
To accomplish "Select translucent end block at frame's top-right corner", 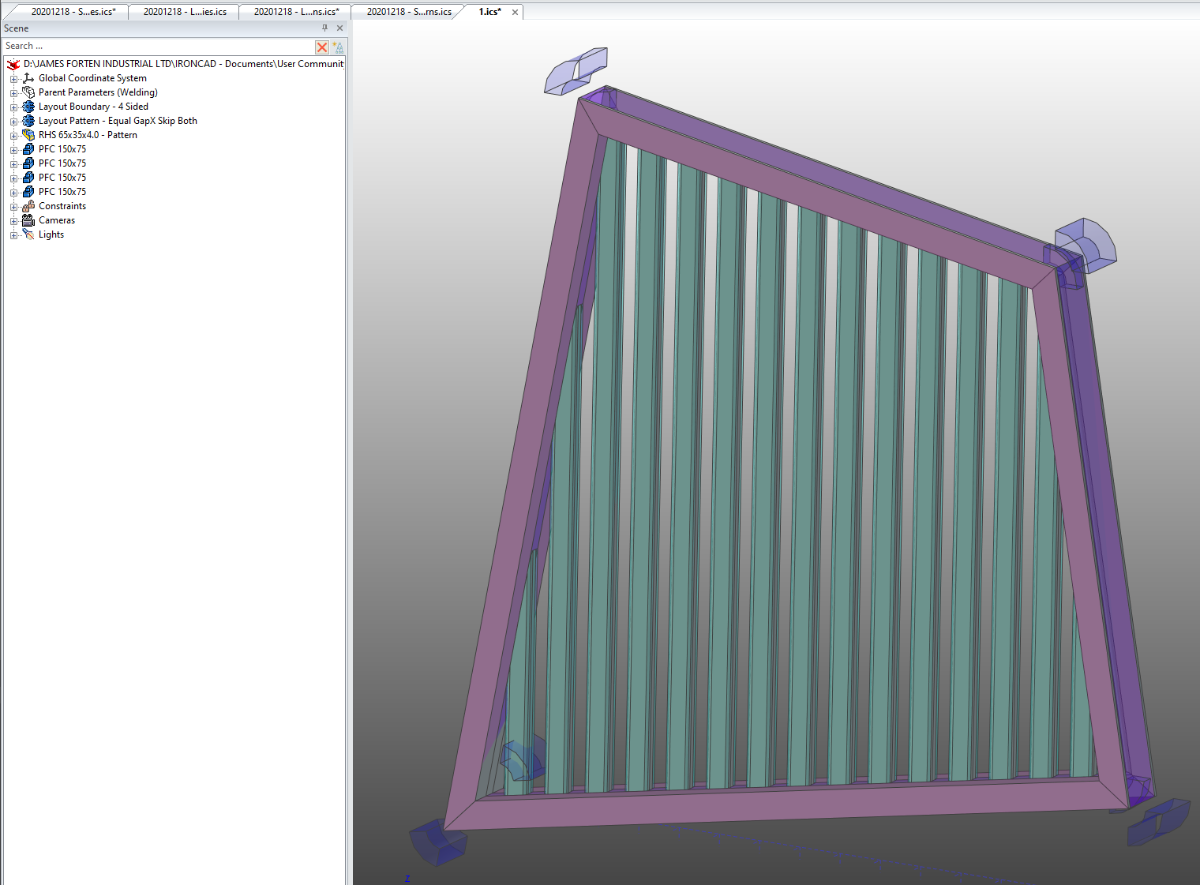I will (1085, 244).
